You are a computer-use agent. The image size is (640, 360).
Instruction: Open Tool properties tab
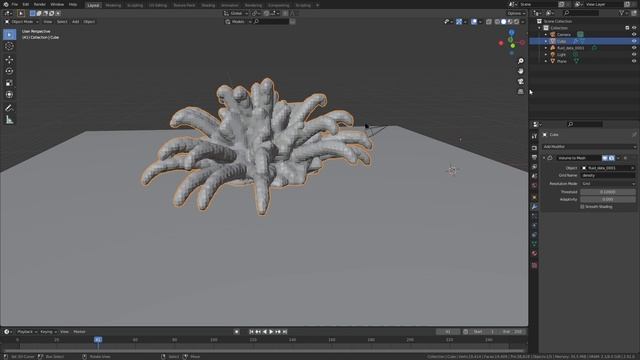point(534,136)
